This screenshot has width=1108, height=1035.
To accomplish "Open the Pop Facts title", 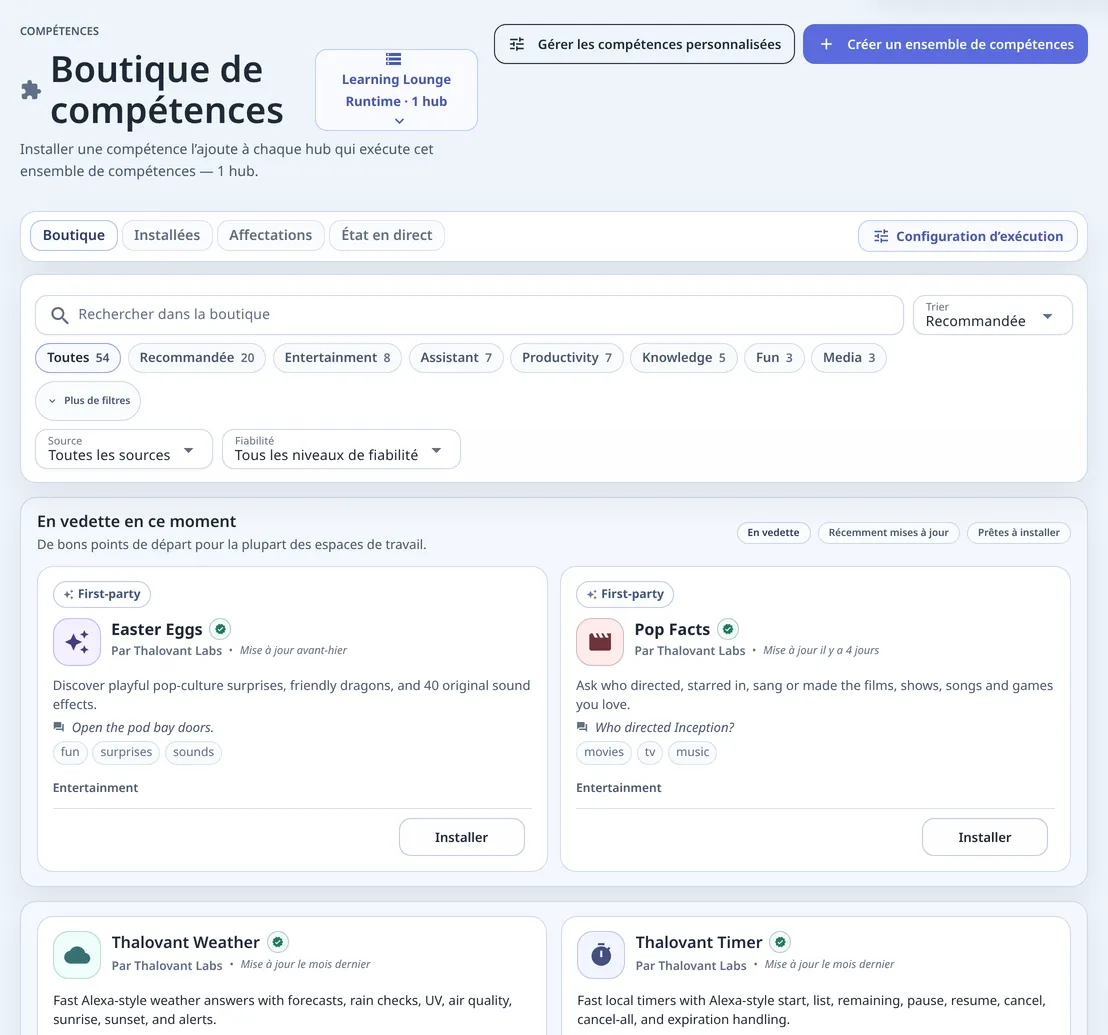I will coord(672,629).
